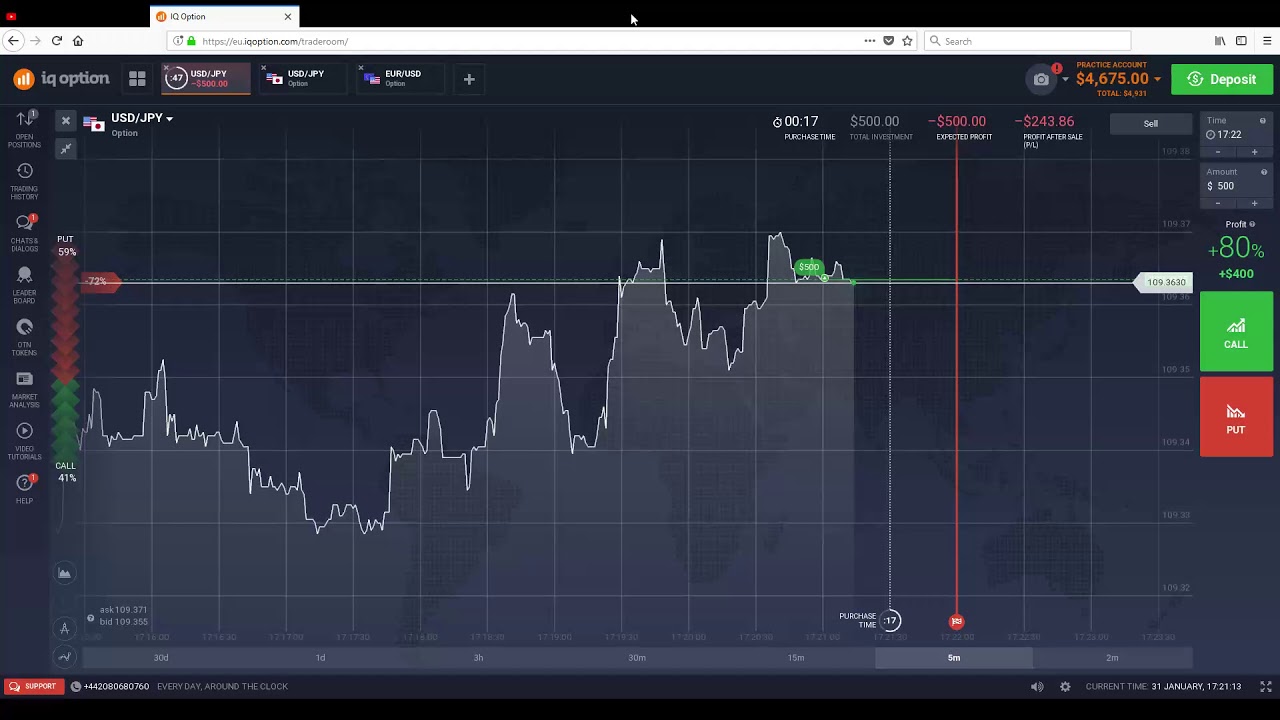Open Chats & Dialogs panel
The image size is (1280, 720).
(24, 233)
